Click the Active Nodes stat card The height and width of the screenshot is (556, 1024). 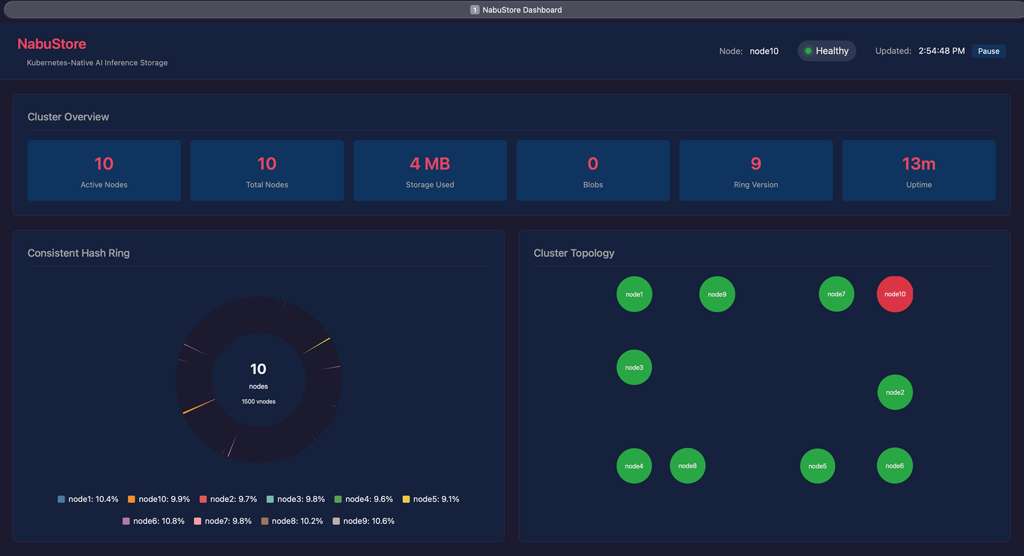point(104,170)
